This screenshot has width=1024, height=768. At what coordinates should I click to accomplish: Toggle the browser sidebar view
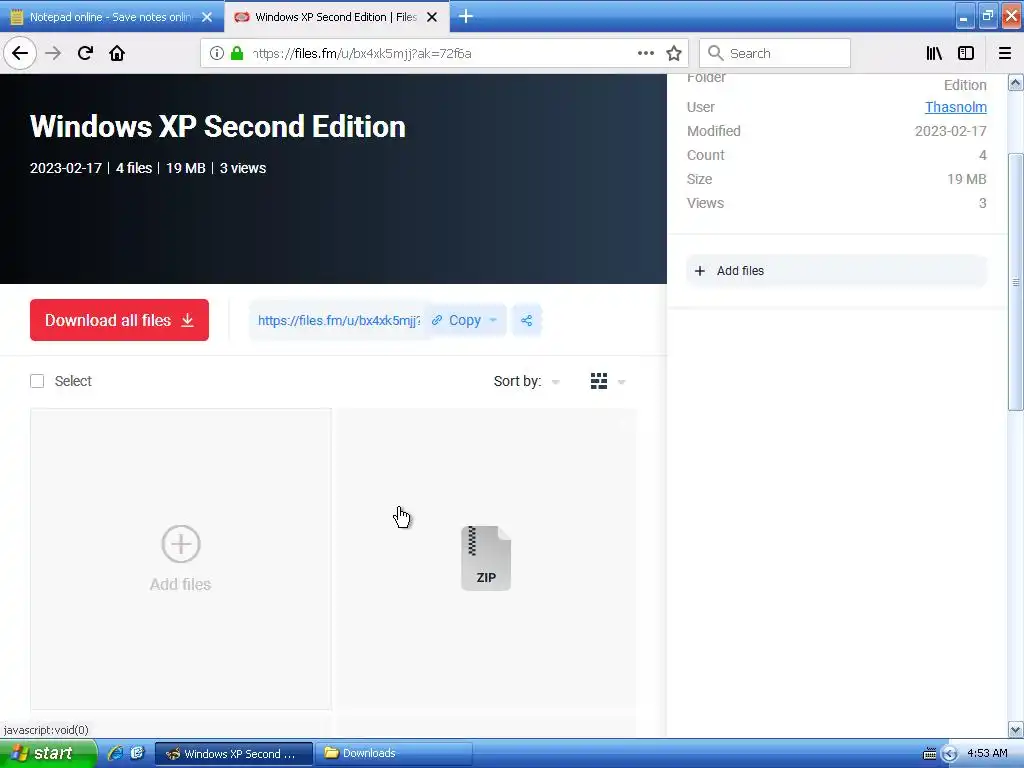click(966, 53)
